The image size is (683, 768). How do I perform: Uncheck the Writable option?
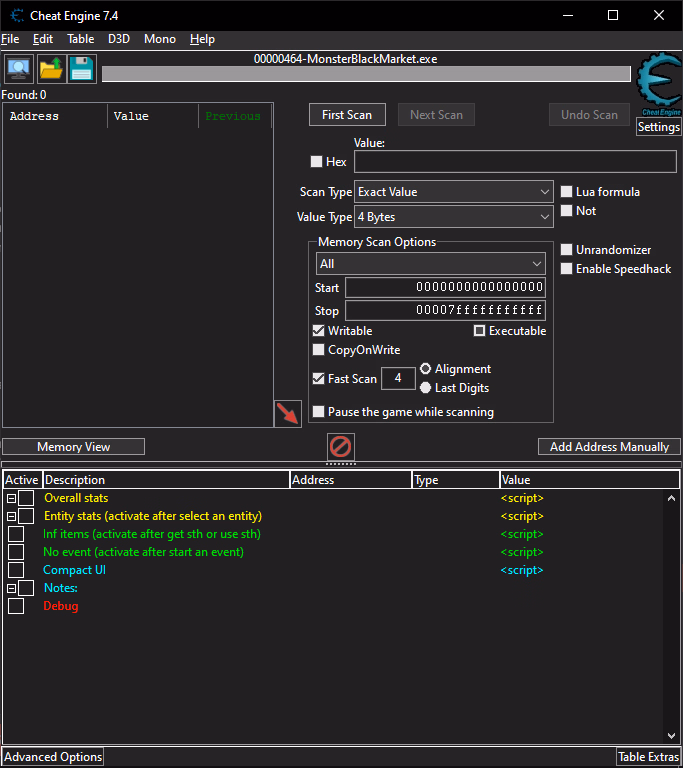coord(318,331)
